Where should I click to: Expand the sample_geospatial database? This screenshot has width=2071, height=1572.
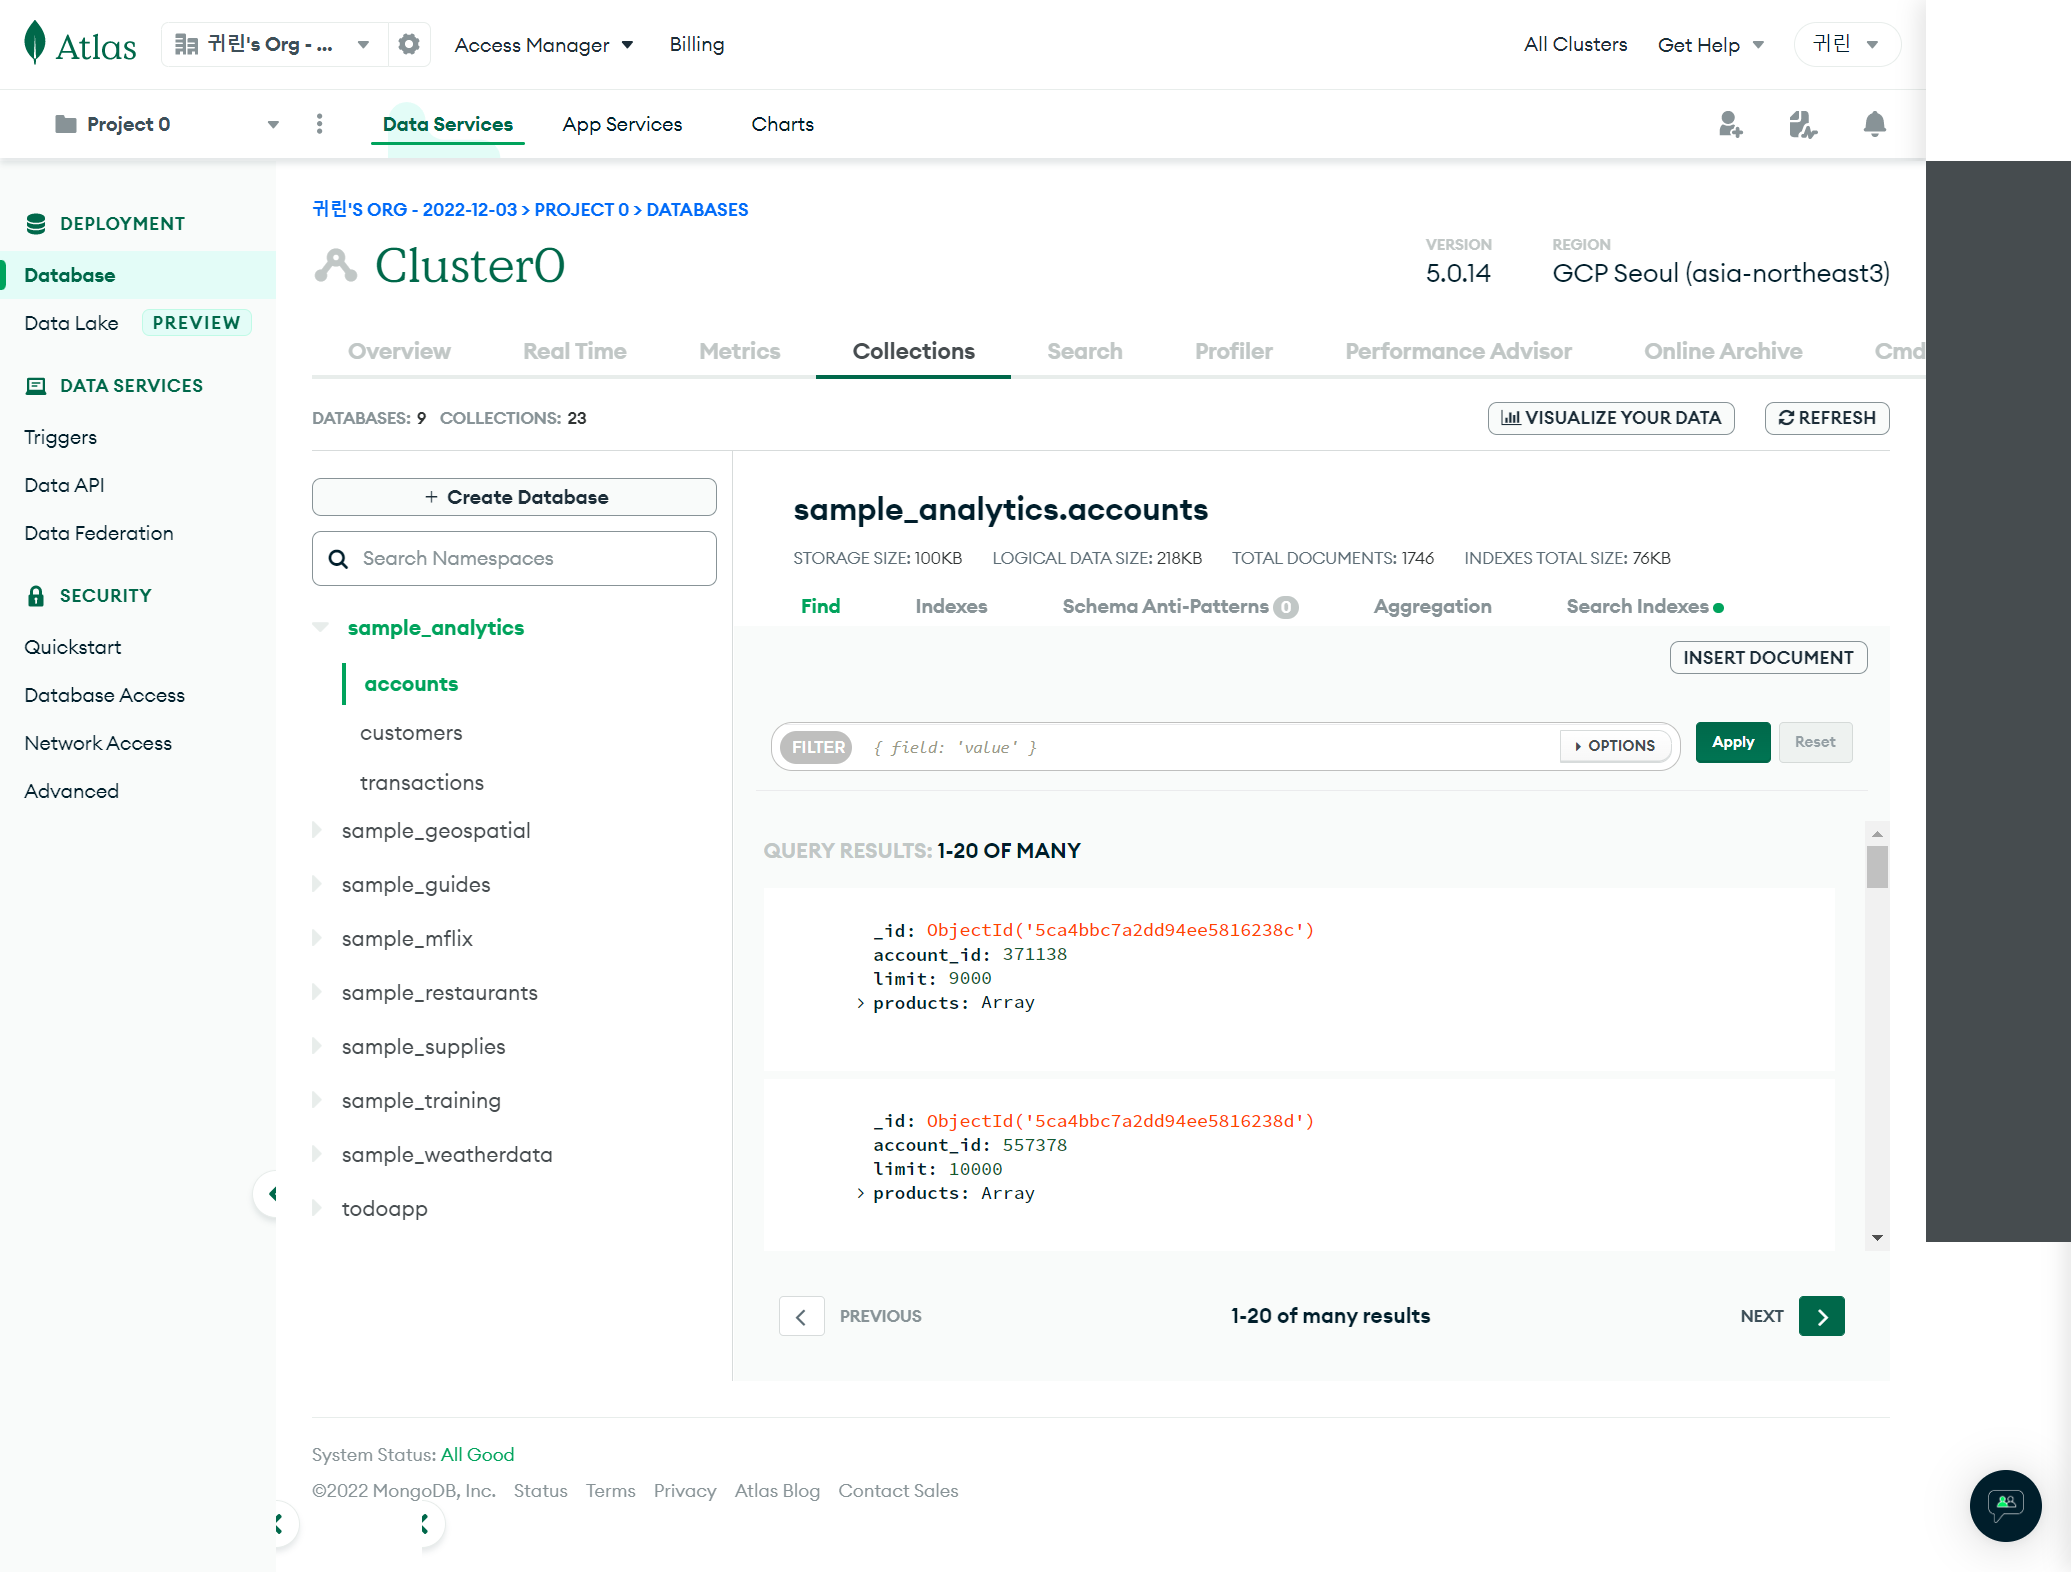(x=317, y=830)
